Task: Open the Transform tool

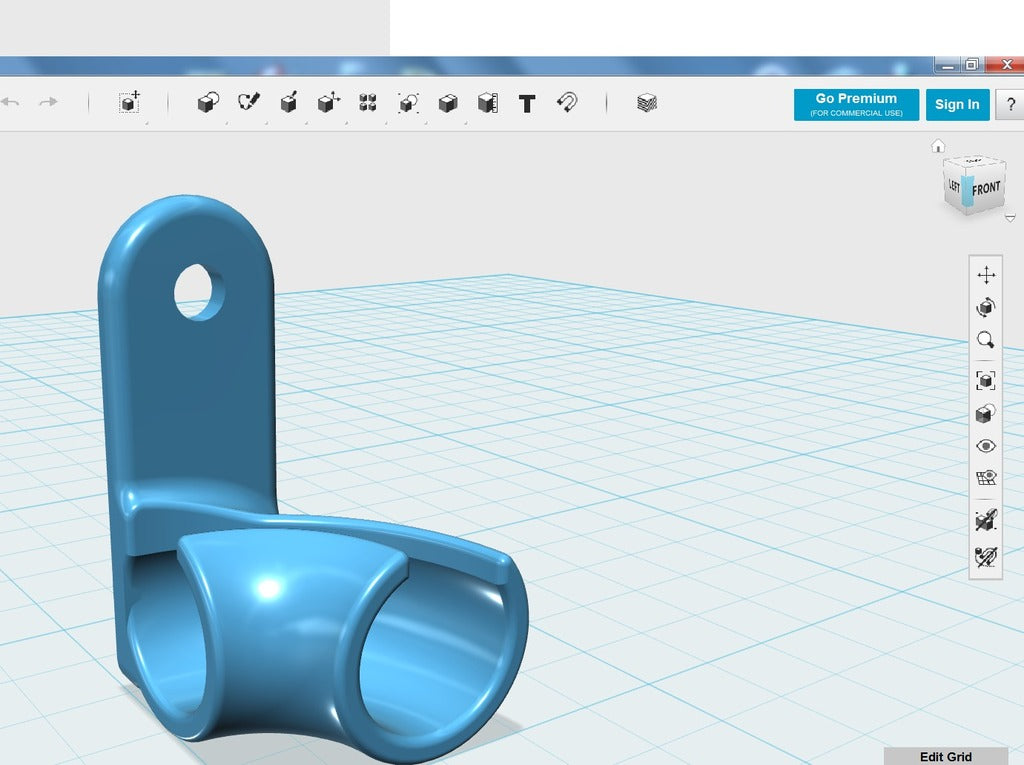Action: 129,103
